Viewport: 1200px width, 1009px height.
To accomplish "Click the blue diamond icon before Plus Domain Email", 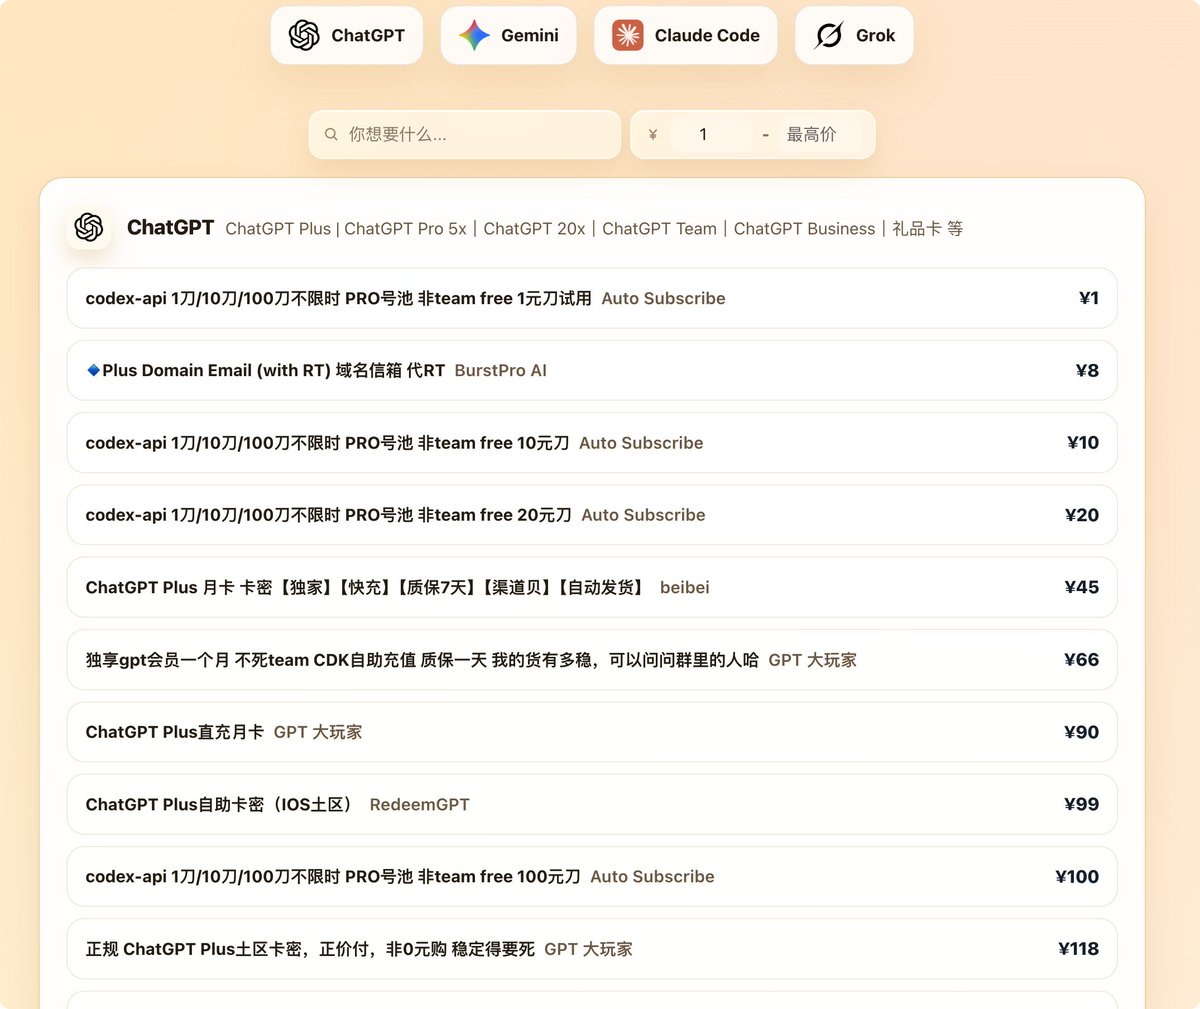I will click(x=93, y=370).
